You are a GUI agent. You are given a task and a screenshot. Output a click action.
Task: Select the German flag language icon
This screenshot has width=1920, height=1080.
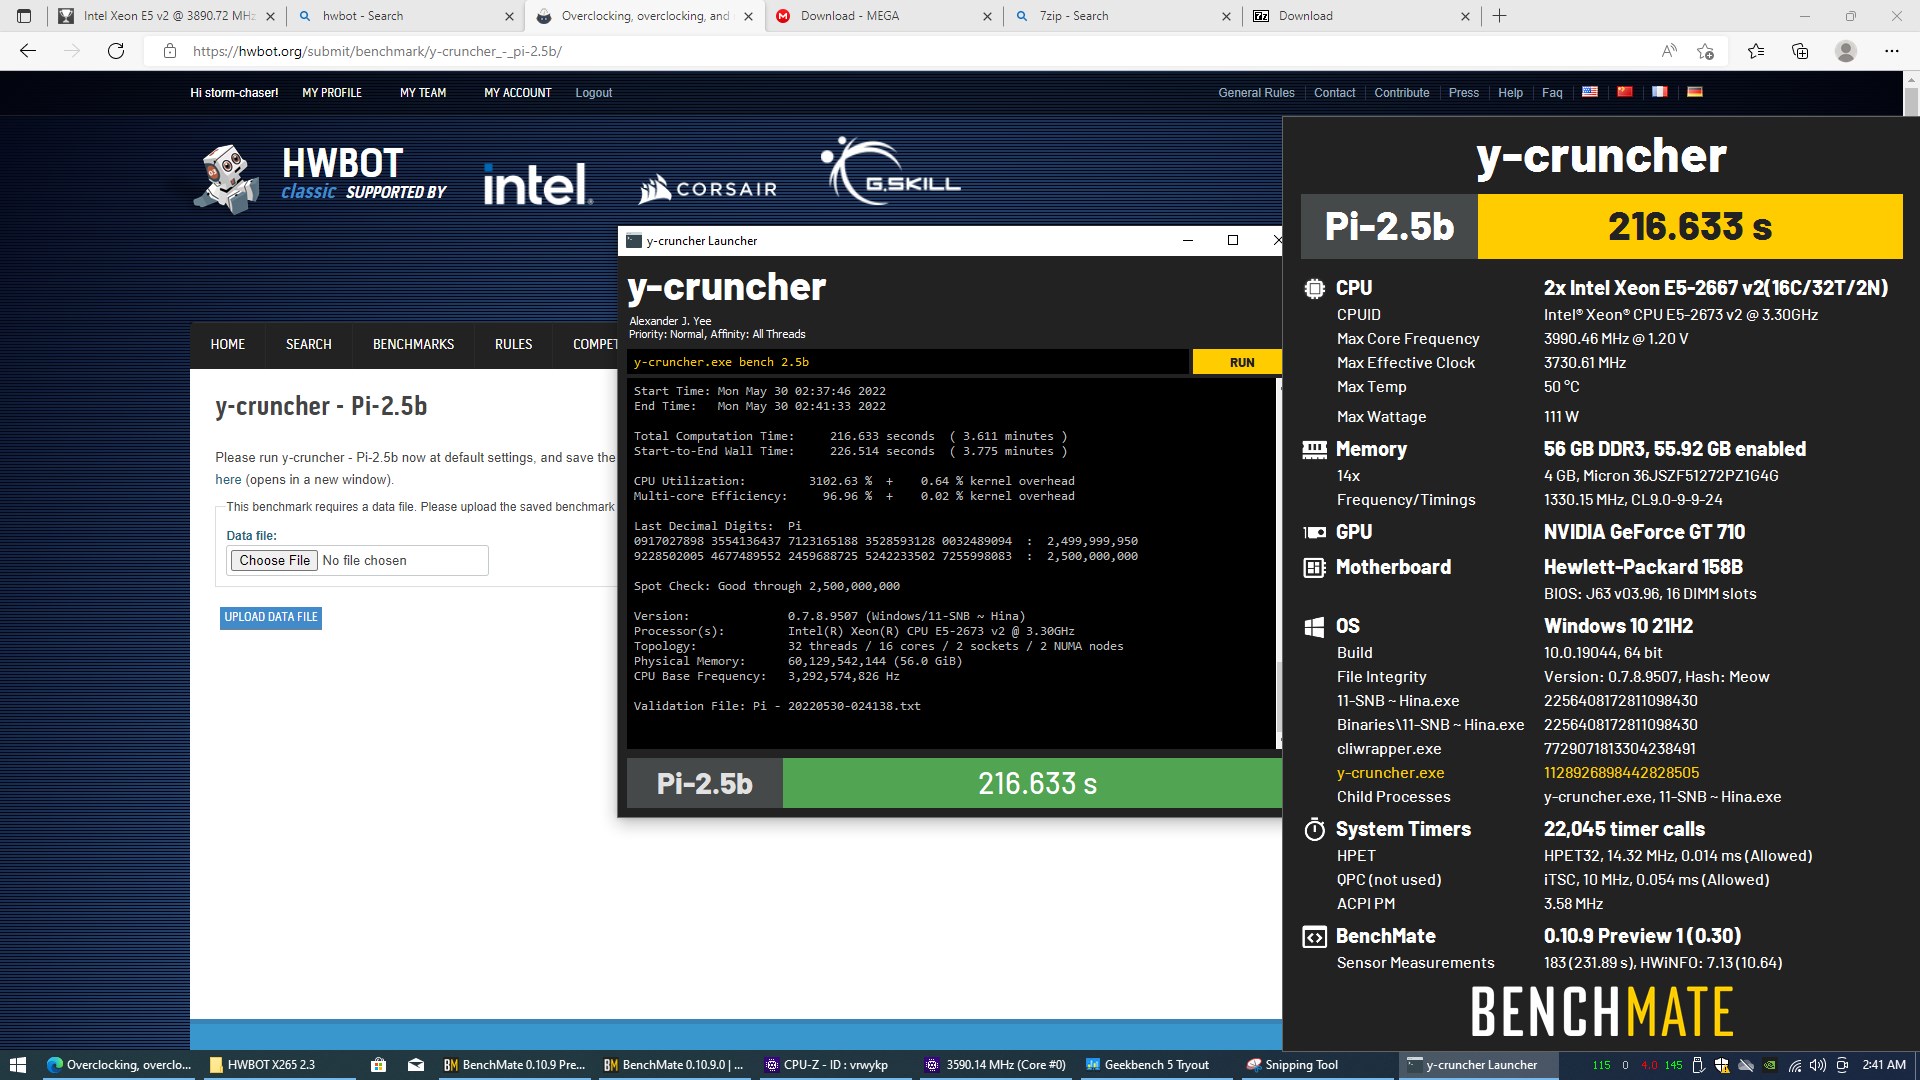(1695, 92)
